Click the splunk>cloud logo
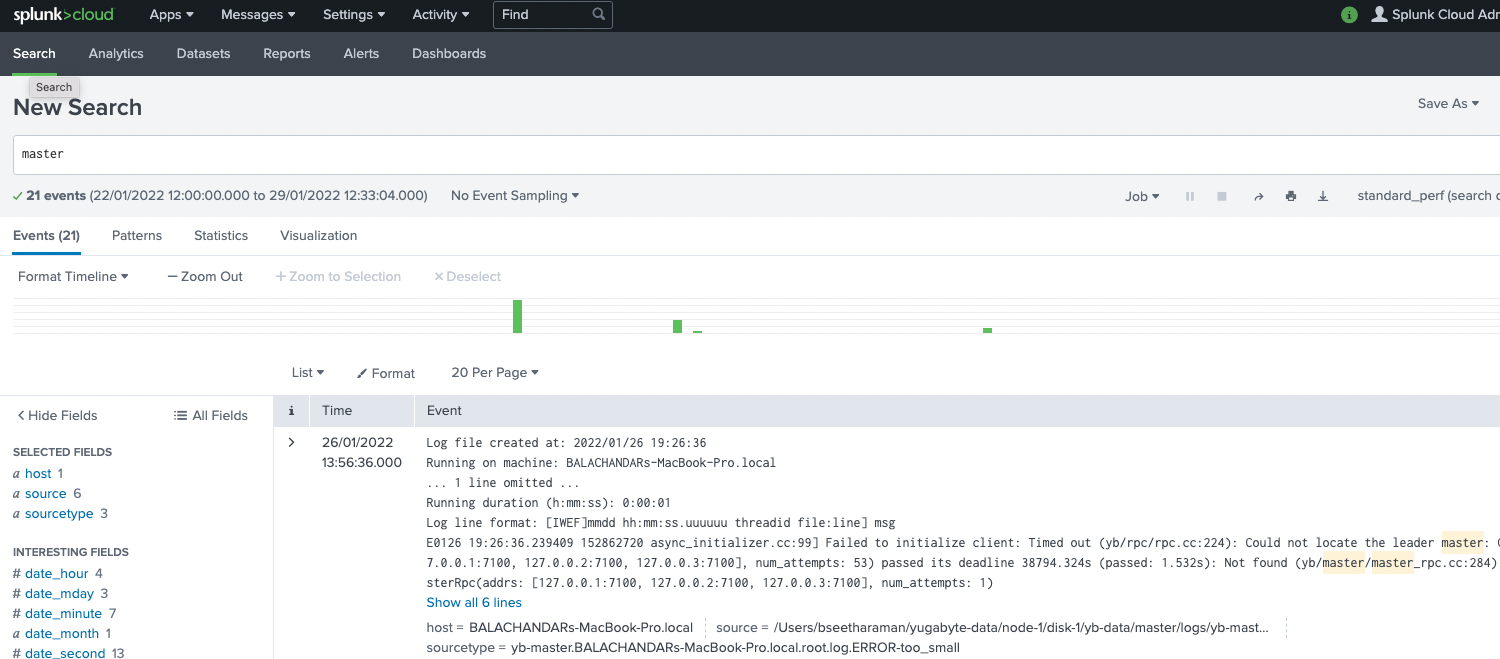Image resolution: width=1500 pixels, height=659 pixels. pyautogui.click(x=63, y=15)
